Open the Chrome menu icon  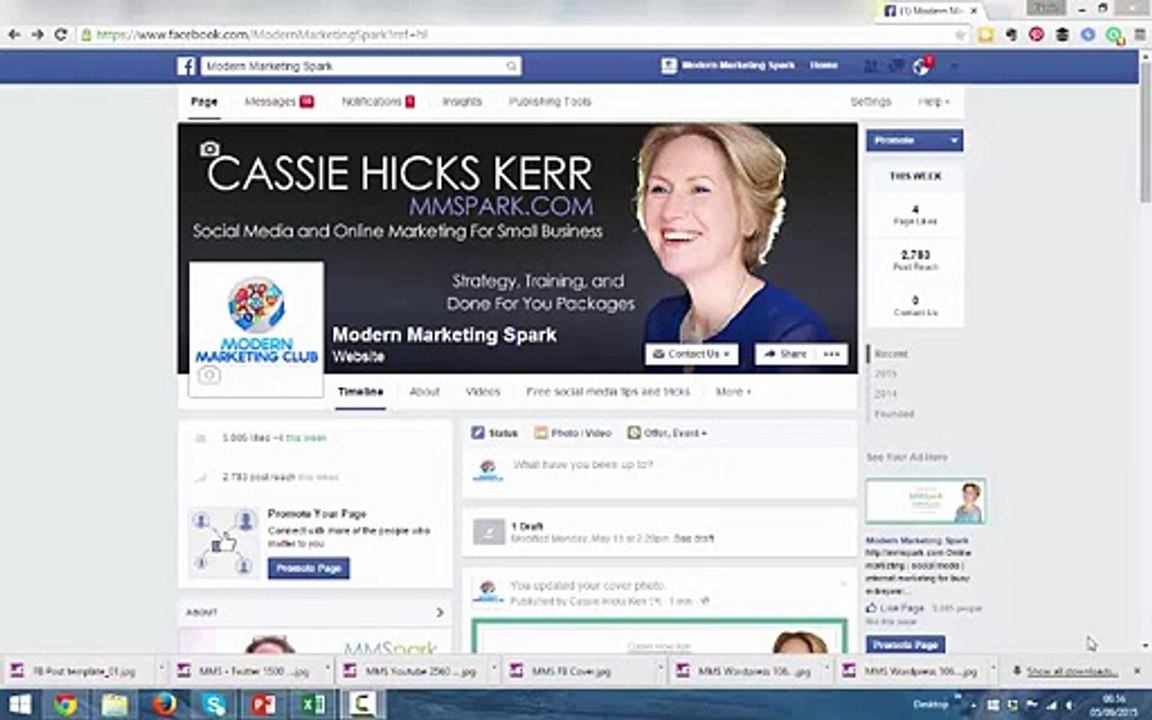click(1140, 35)
